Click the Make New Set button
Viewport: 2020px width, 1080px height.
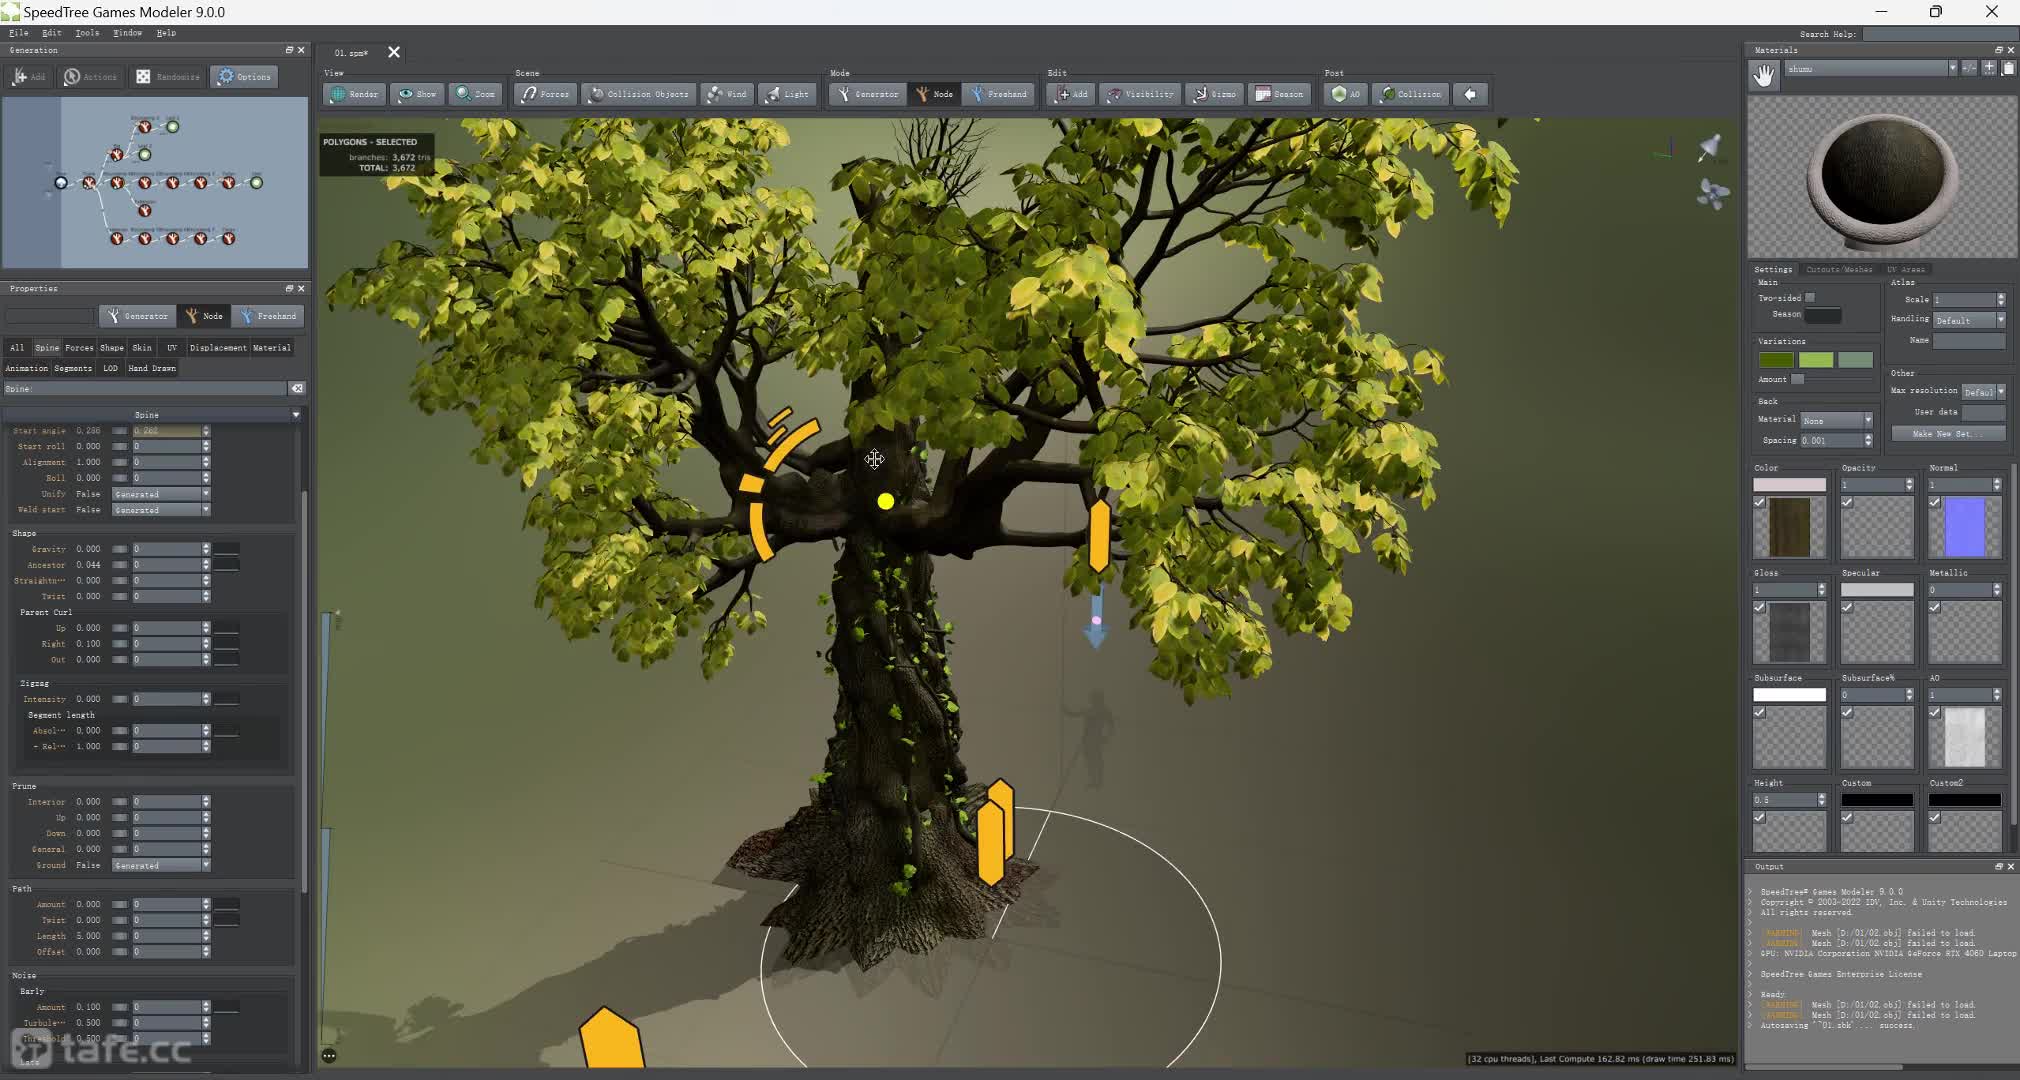click(1948, 434)
